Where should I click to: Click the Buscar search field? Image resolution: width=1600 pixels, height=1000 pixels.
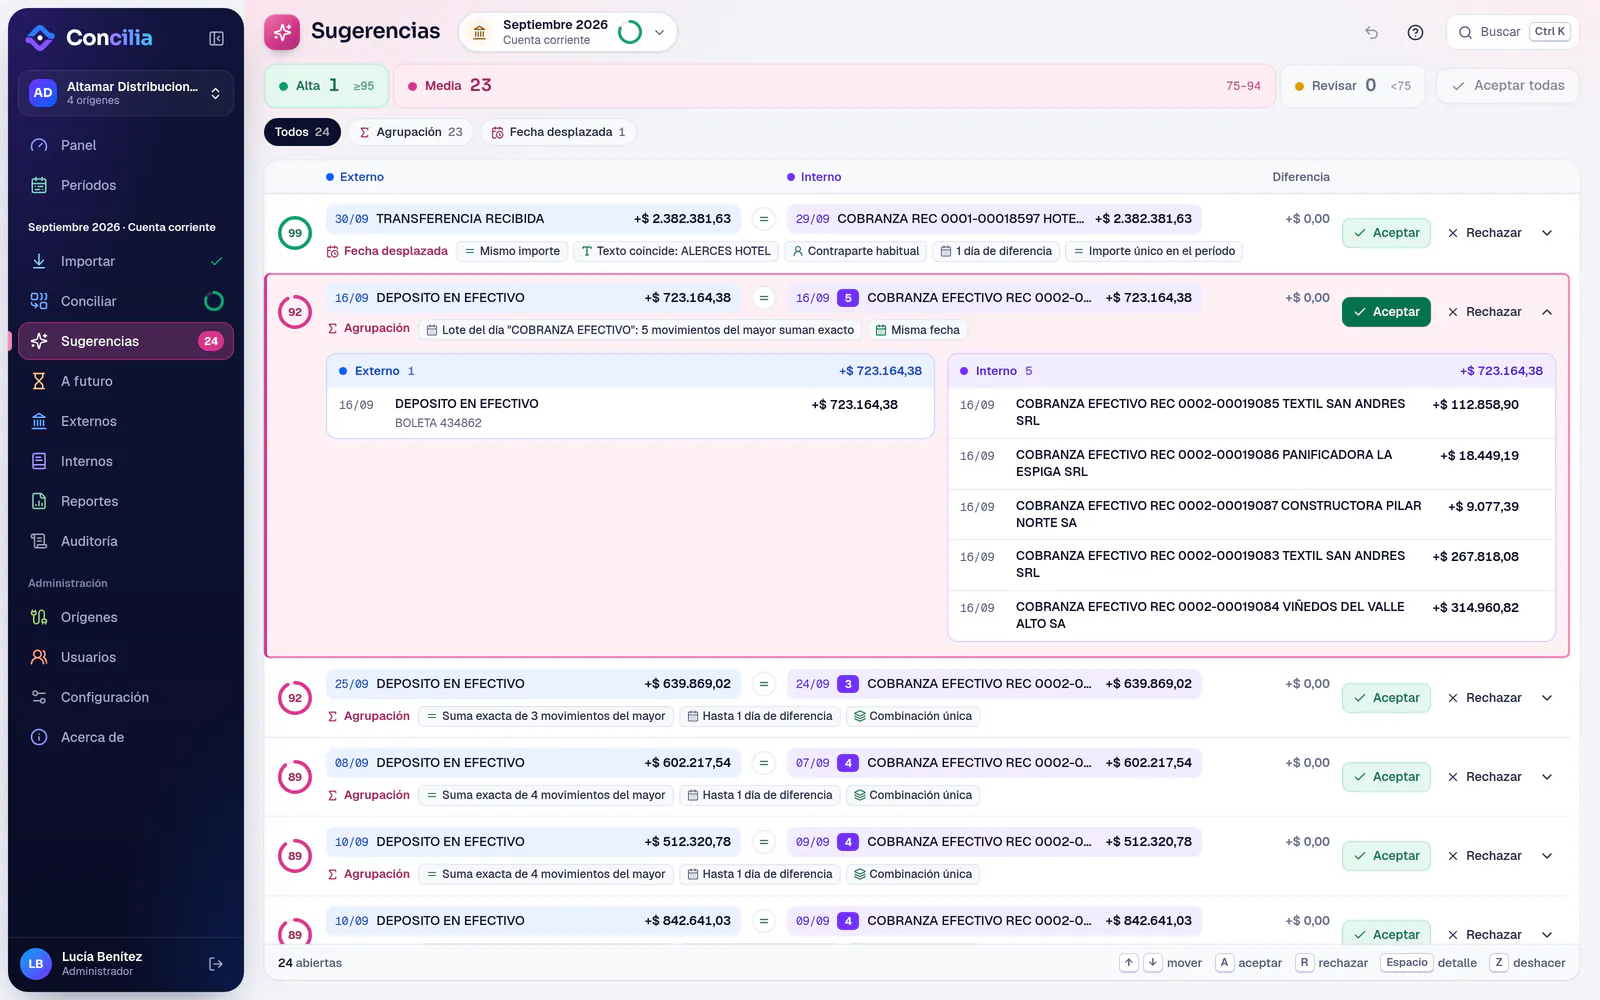1513,32
